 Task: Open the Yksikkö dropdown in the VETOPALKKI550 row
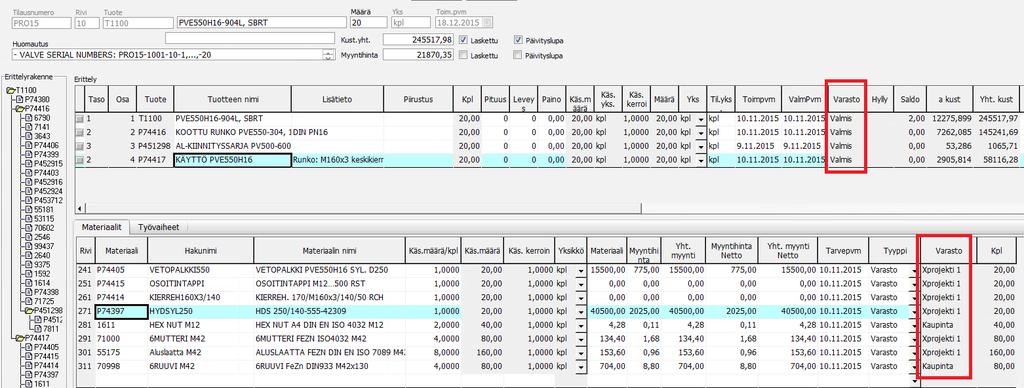click(581, 270)
